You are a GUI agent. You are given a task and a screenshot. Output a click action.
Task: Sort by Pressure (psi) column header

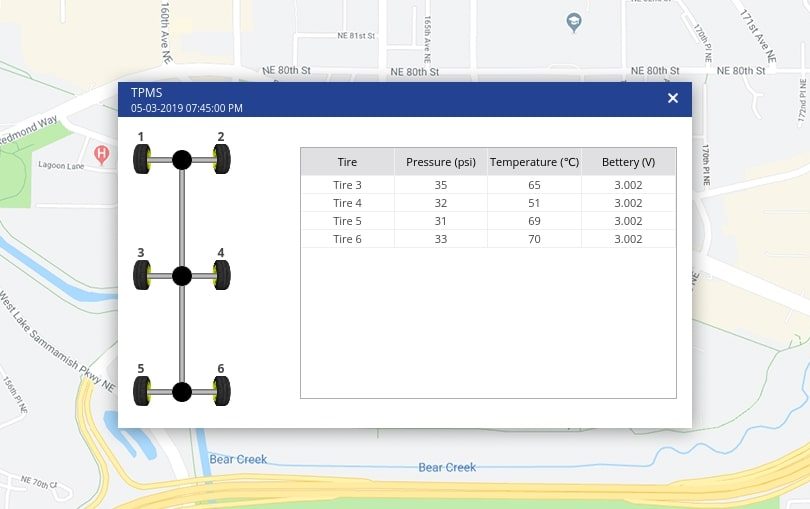[440, 162]
